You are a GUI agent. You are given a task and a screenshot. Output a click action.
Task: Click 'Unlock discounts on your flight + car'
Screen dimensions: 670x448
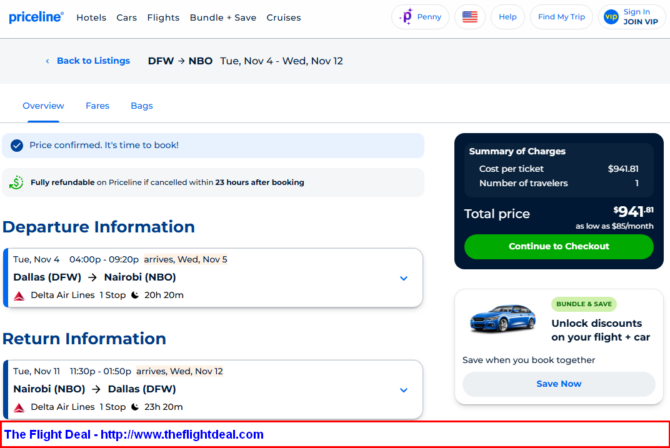600,330
